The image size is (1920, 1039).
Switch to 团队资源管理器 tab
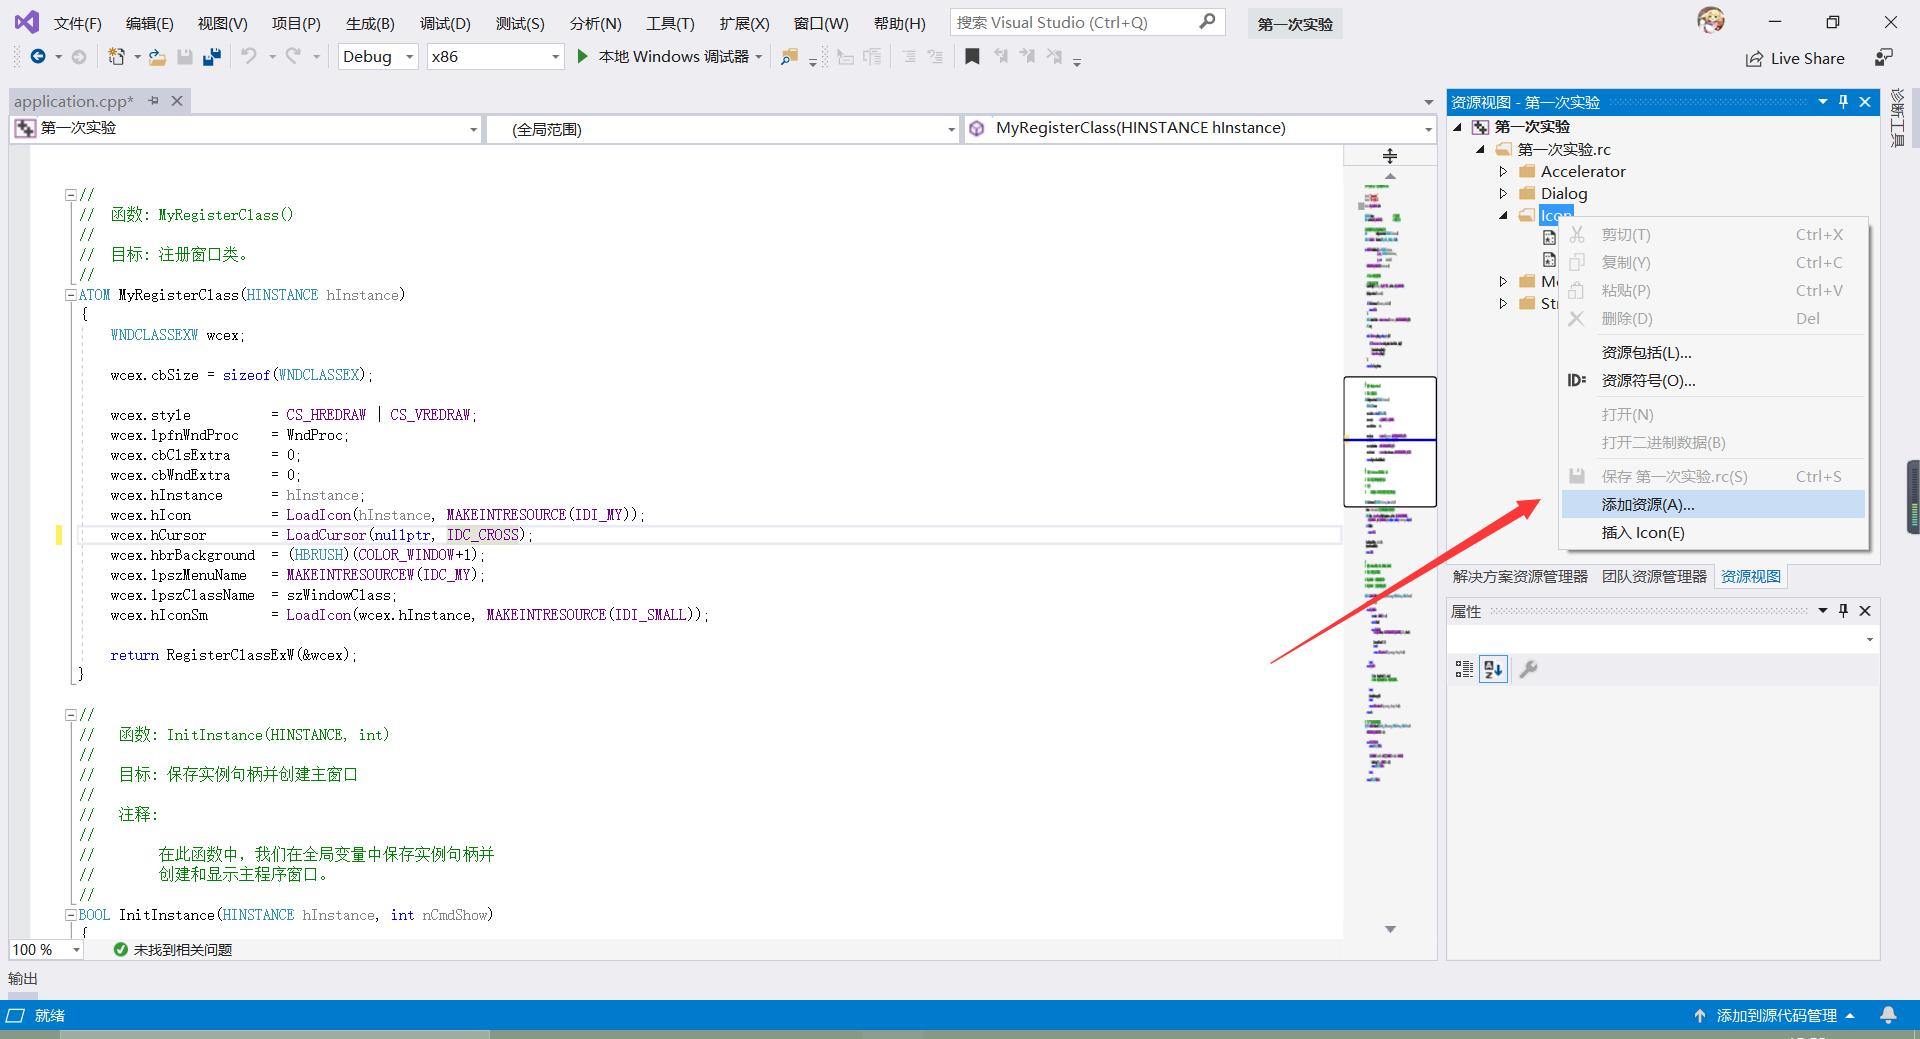click(x=1654, y=576)
